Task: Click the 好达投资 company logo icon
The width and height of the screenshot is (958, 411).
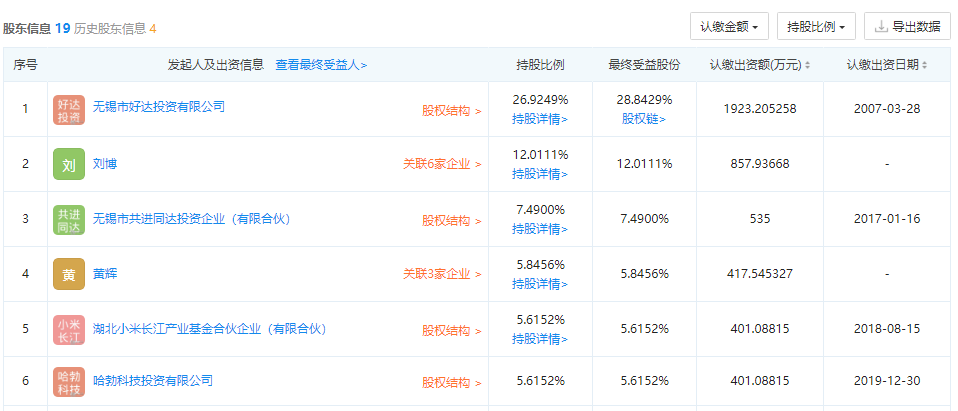Action: (69, 109)
